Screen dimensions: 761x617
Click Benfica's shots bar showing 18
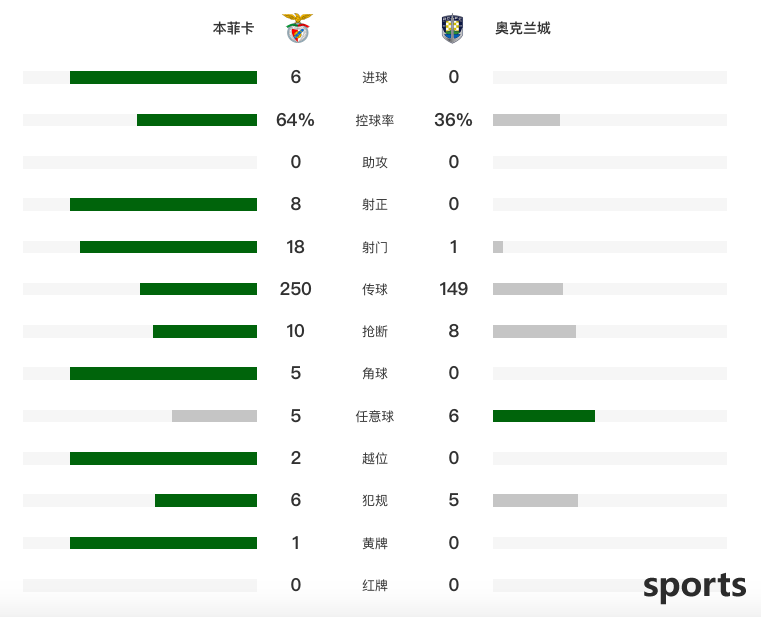168,247
